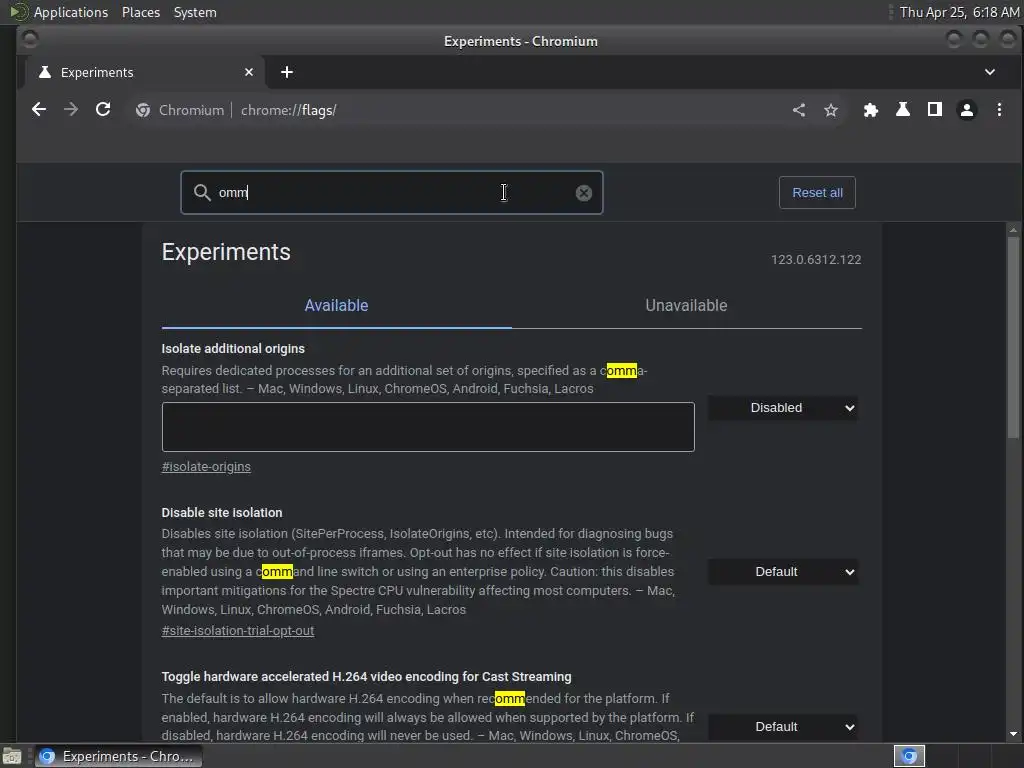Bookmark this page with the star icon
Viewport: 1024px width, 768px height.
coord(831,110)
